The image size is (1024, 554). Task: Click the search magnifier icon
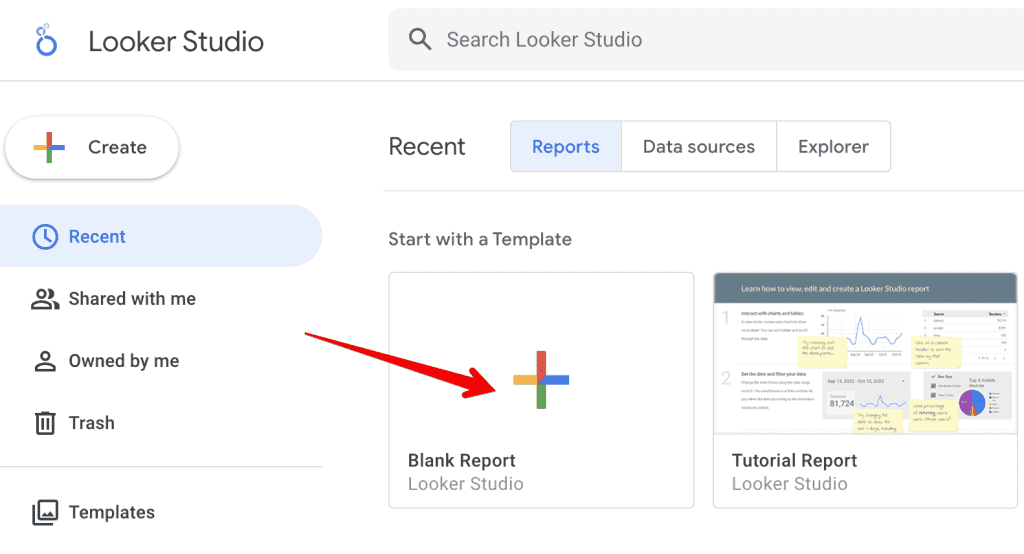tap(420, 39)
